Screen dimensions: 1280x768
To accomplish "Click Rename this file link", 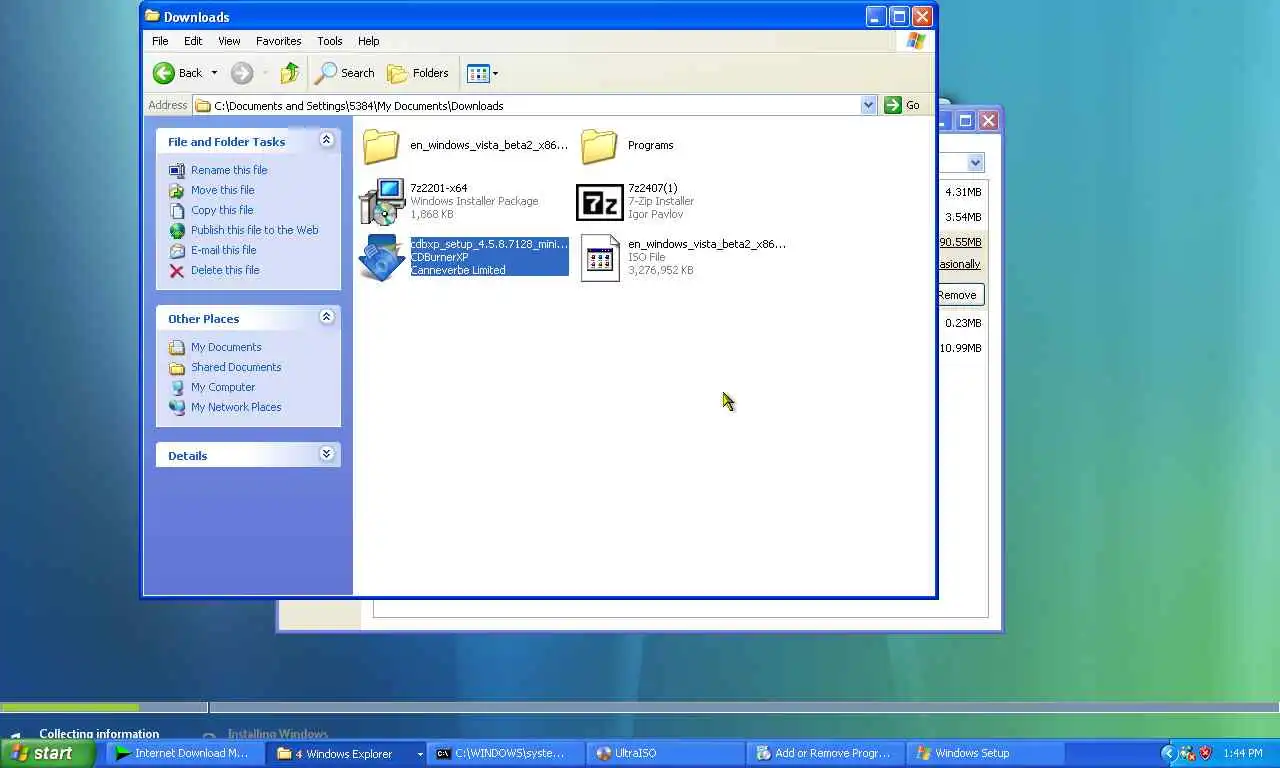I will point(229,170).
